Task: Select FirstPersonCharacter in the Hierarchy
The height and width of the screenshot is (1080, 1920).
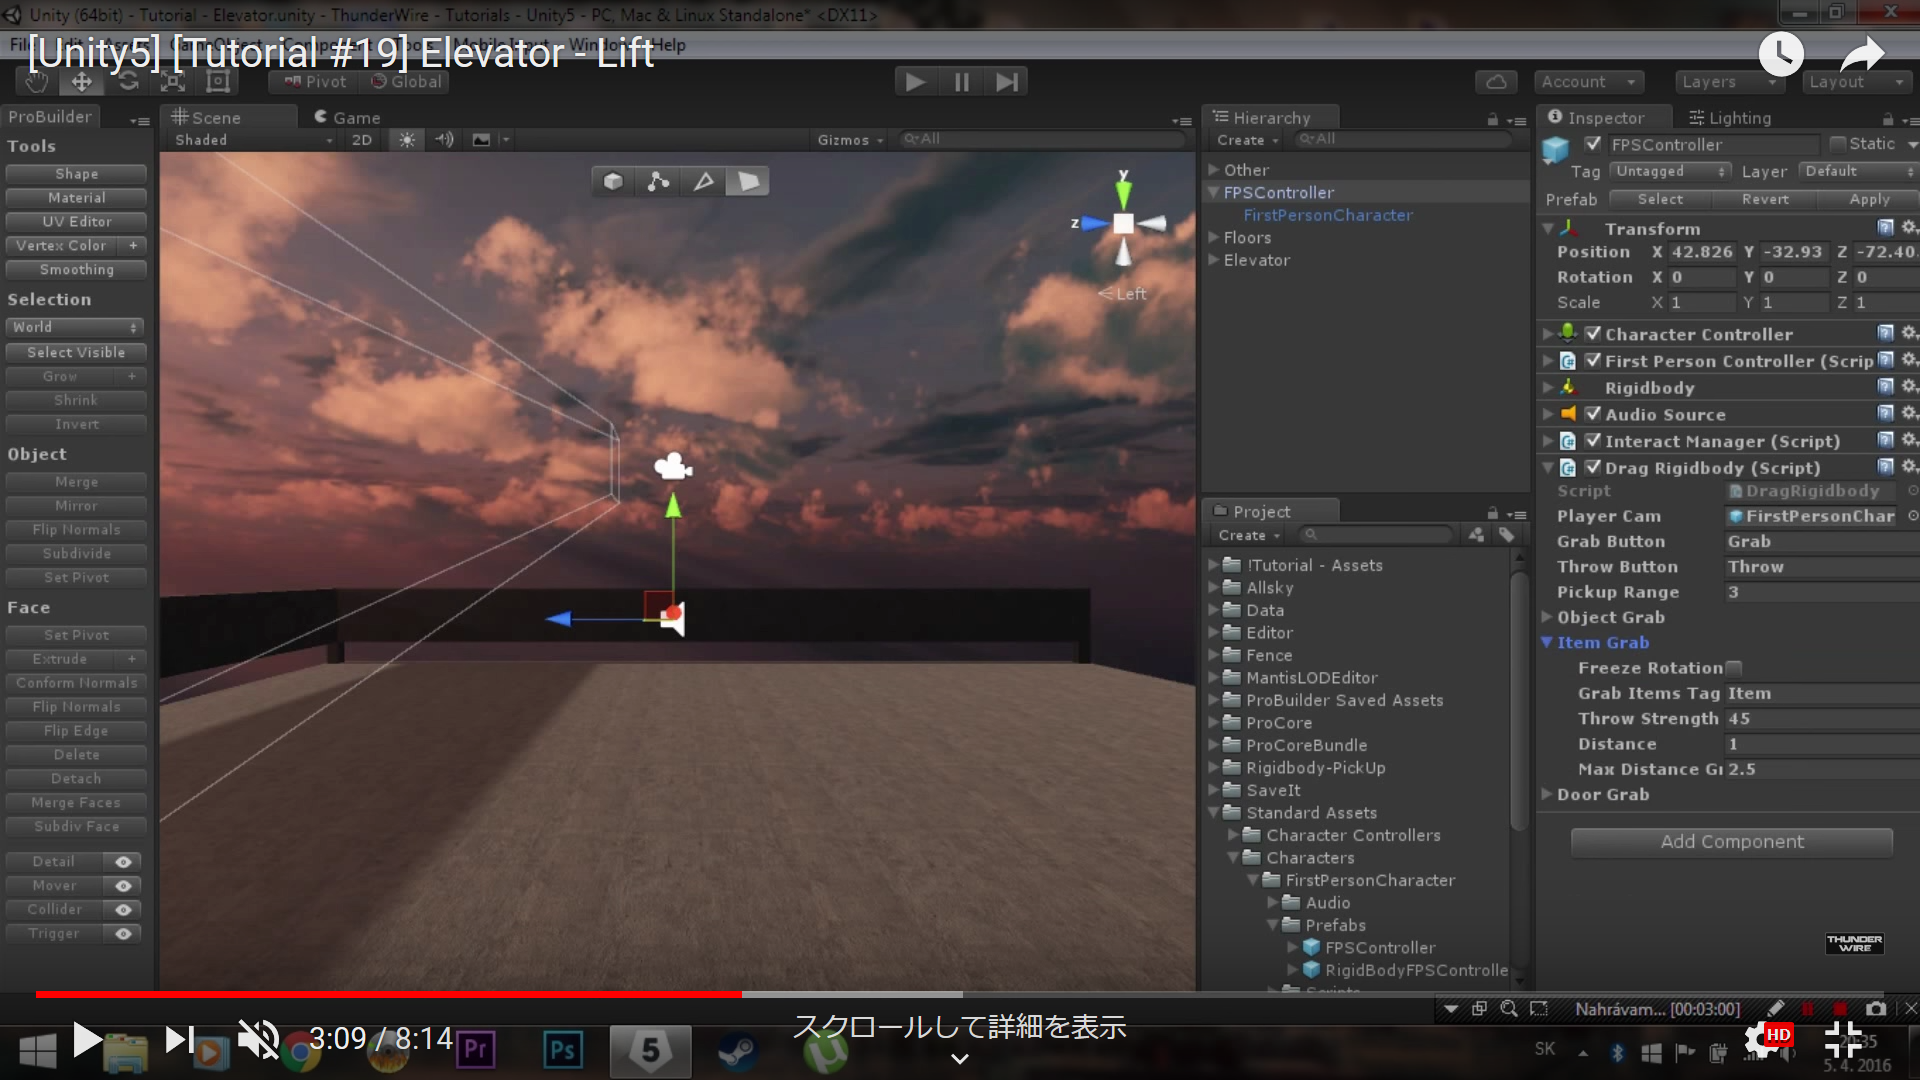Action: click(x=1327, y=215)
